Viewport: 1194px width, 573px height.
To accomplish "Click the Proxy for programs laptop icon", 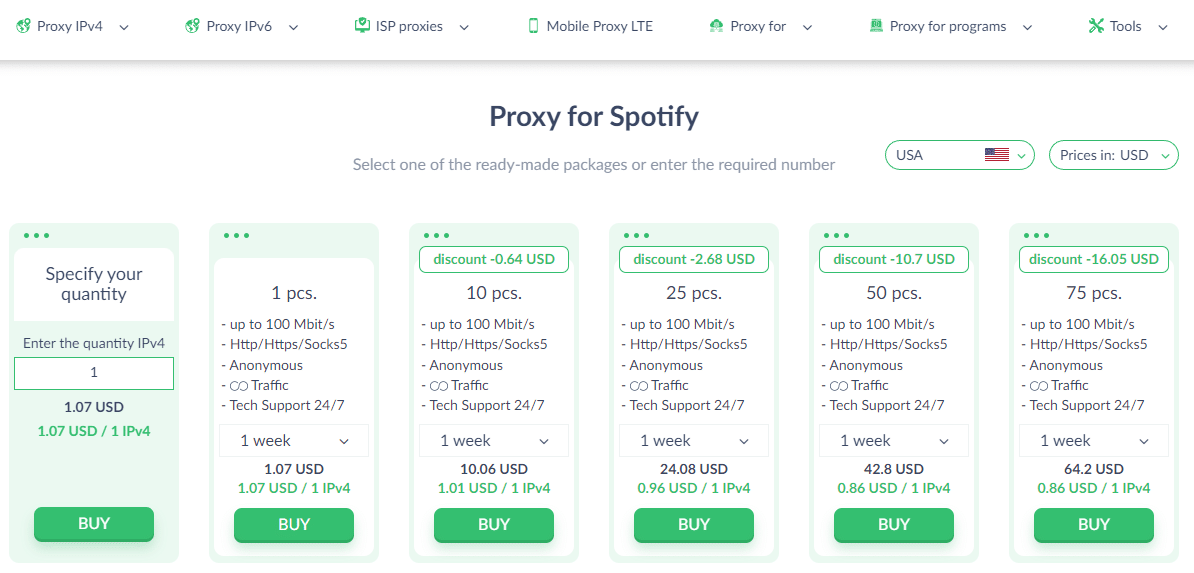I will [876, 26].
